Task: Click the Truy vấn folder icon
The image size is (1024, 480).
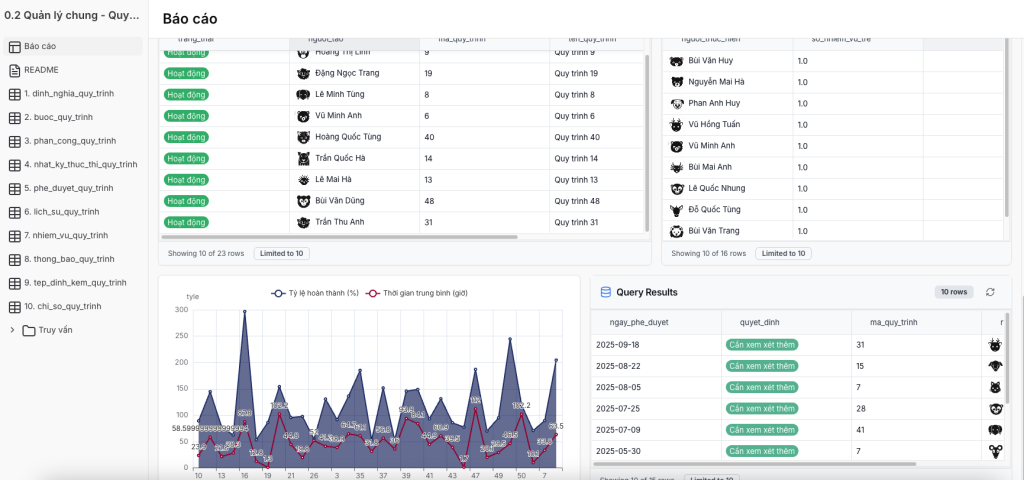Action: coord(29,330)
